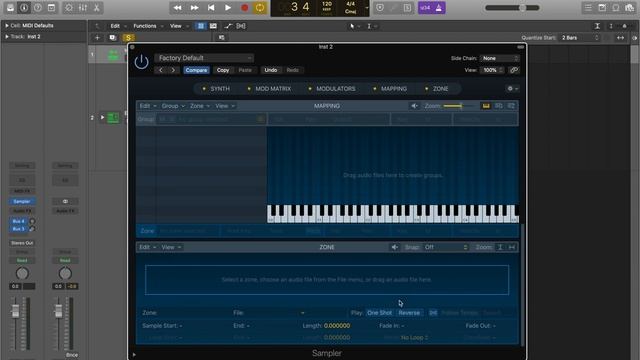Open the tracks Edit menu
640x360 pixels.
pos(118,26)
